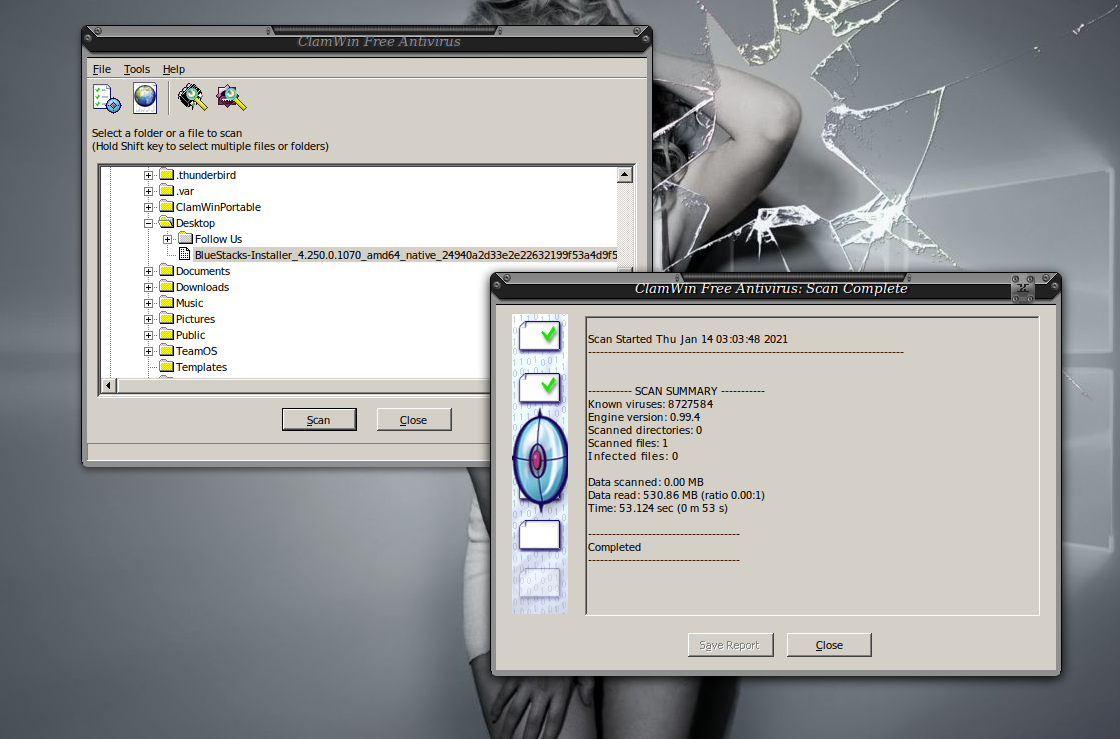Click the Scan selected files toolbar icon
The image size is (1120, 739).
point(231,98)
